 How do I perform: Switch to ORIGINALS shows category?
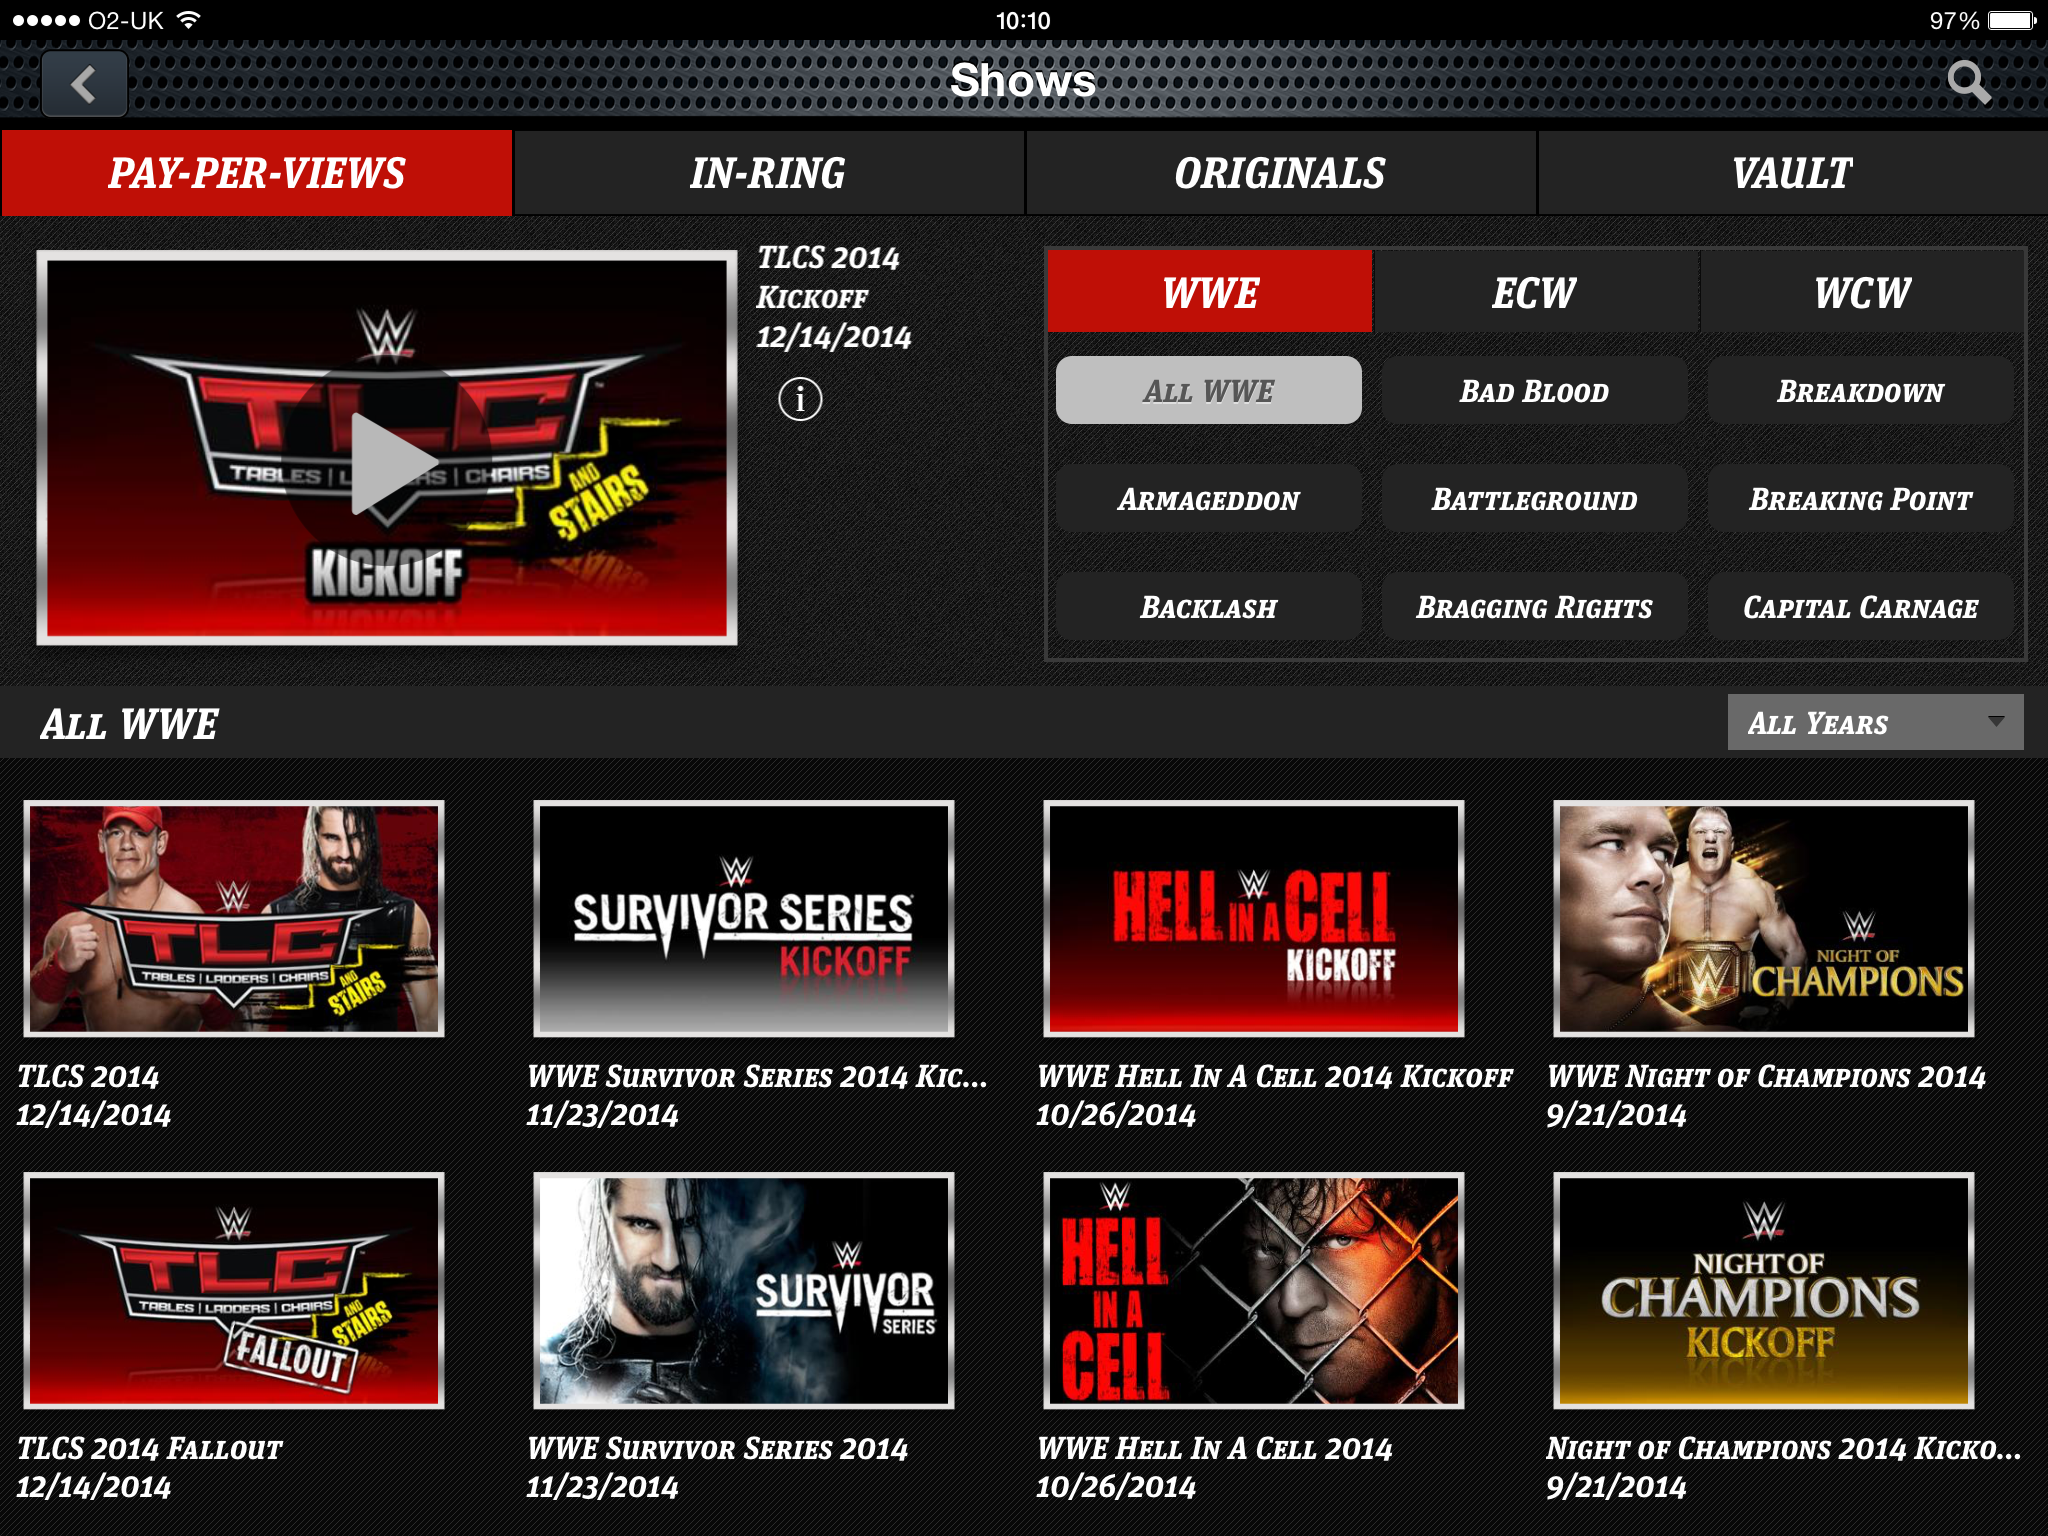pyautogui.click(x=1282, y=171)
